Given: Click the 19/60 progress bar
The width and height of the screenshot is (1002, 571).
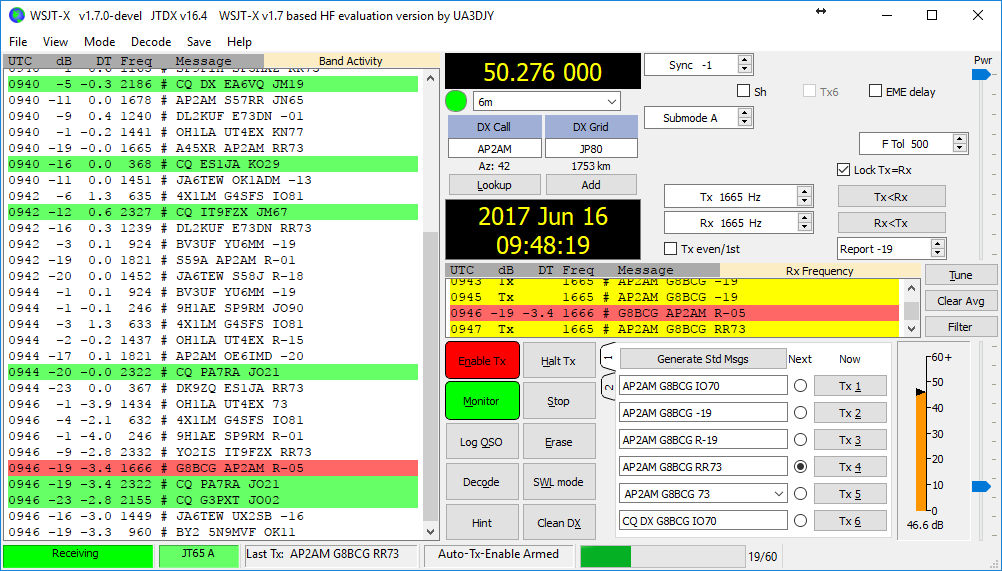Looking at the screenshot, I should 662,556.
